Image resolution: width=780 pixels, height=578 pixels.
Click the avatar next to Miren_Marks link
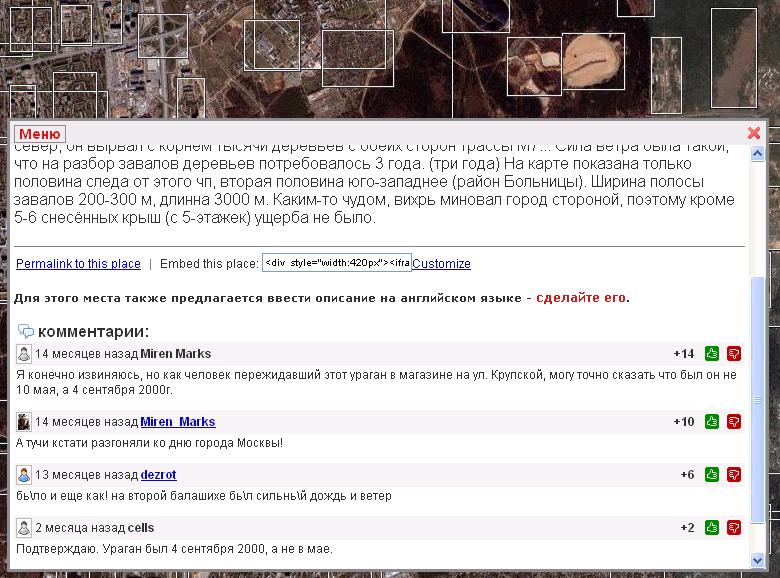point(24,422)
